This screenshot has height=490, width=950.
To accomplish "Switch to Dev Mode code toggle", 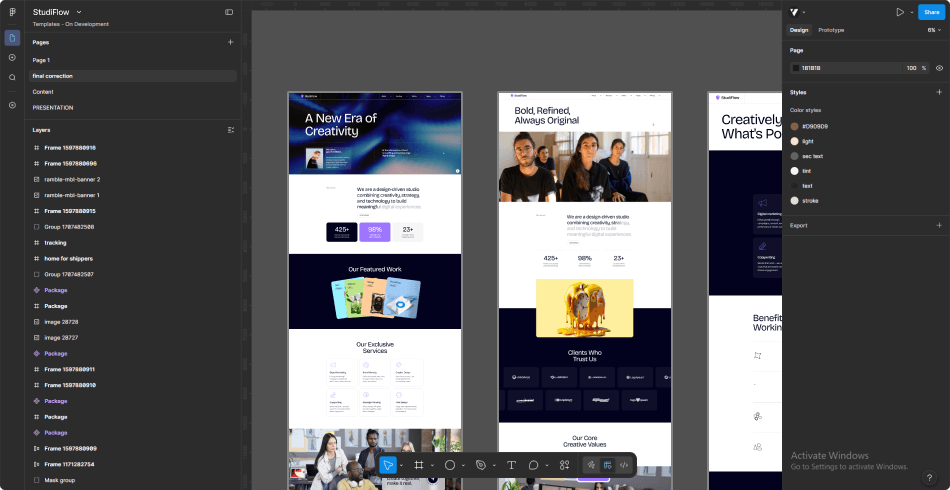I will coord(624,465).
